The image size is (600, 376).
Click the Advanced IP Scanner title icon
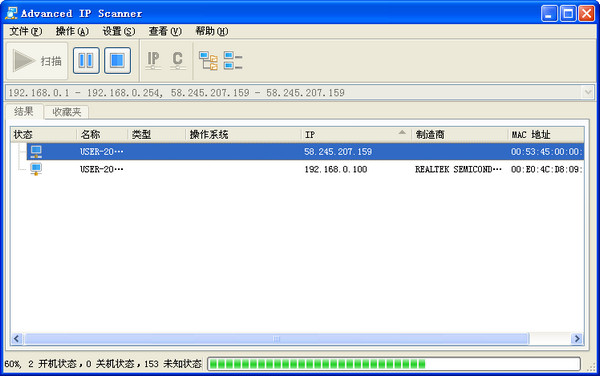11,13
